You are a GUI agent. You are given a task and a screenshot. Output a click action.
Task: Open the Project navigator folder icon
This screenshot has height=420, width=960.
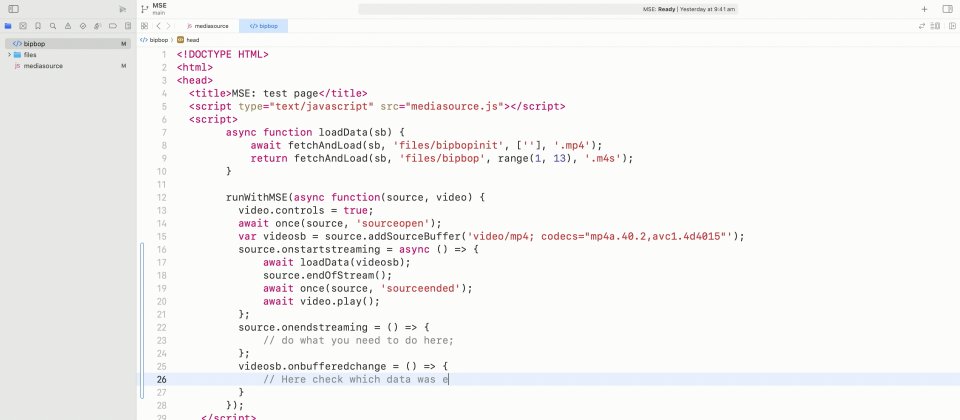tap(8, 26)
